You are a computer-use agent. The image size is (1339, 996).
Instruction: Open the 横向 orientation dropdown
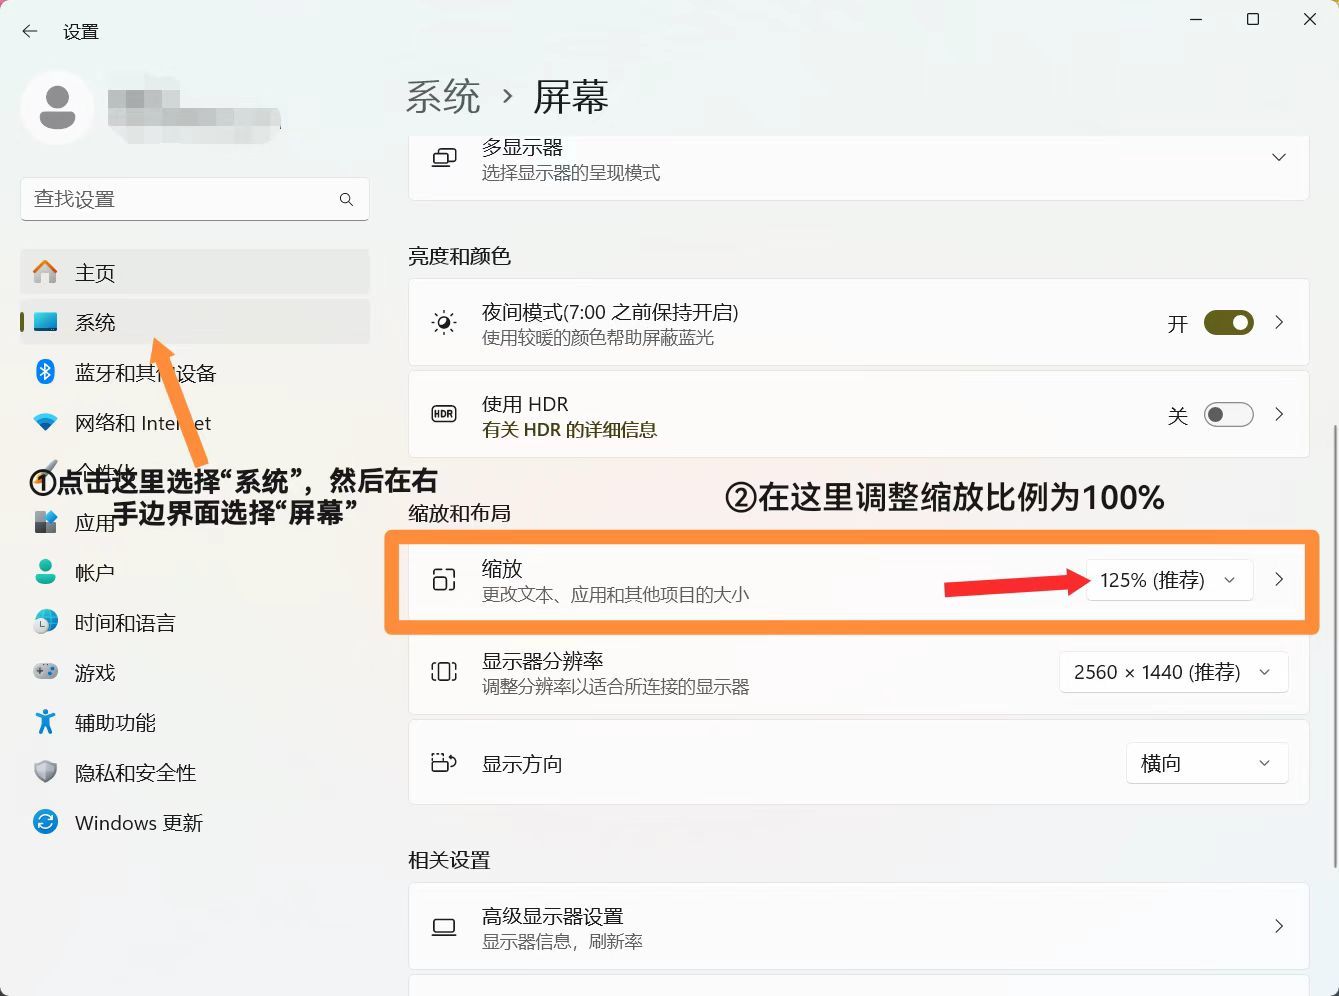click(1207, 763)
